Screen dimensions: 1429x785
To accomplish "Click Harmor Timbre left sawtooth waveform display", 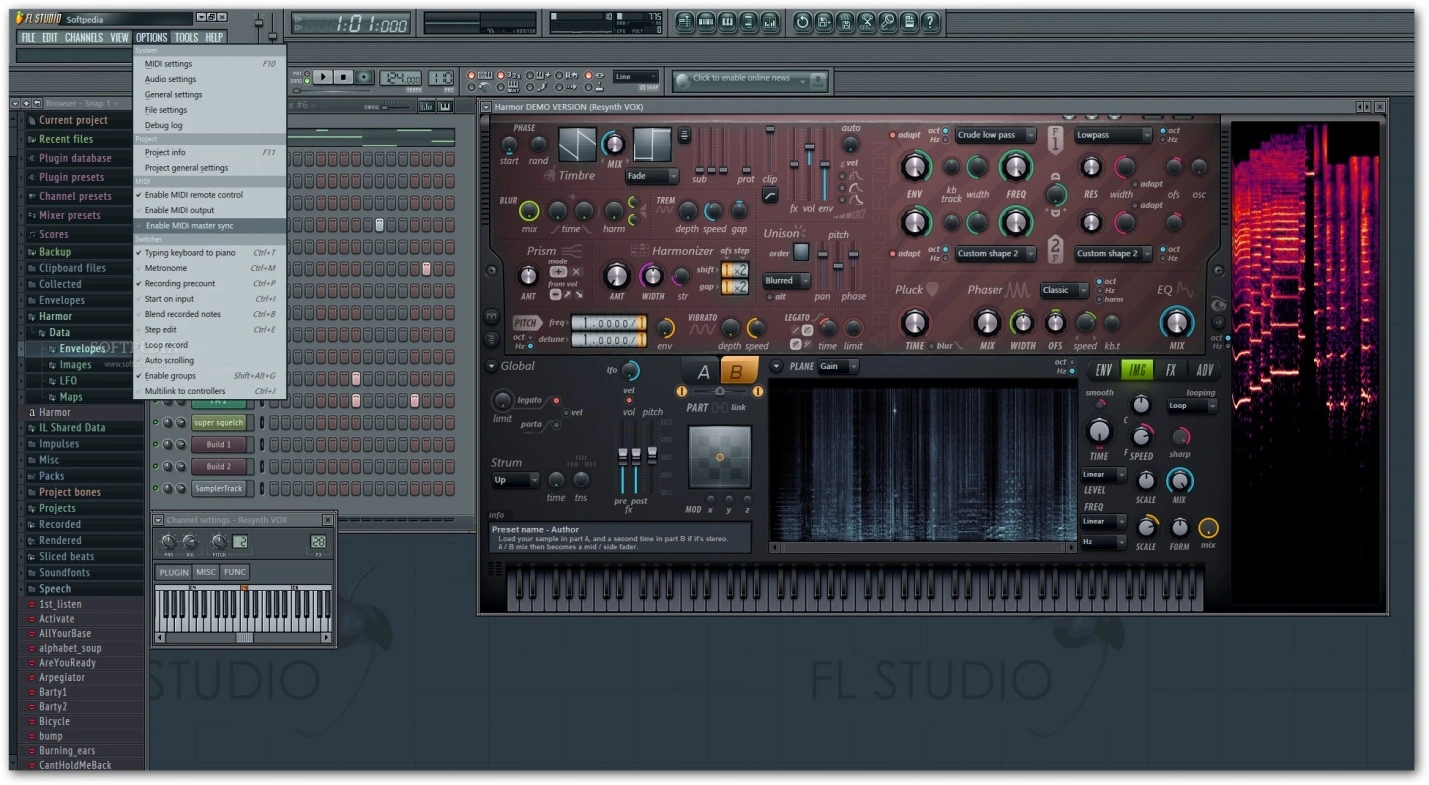I will [x=577, y=145].
